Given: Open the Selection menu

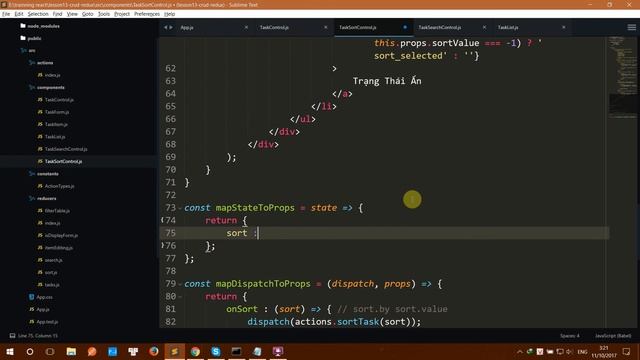Looking at the screenshot, I should pyautogui.click(x=38, y=14).
